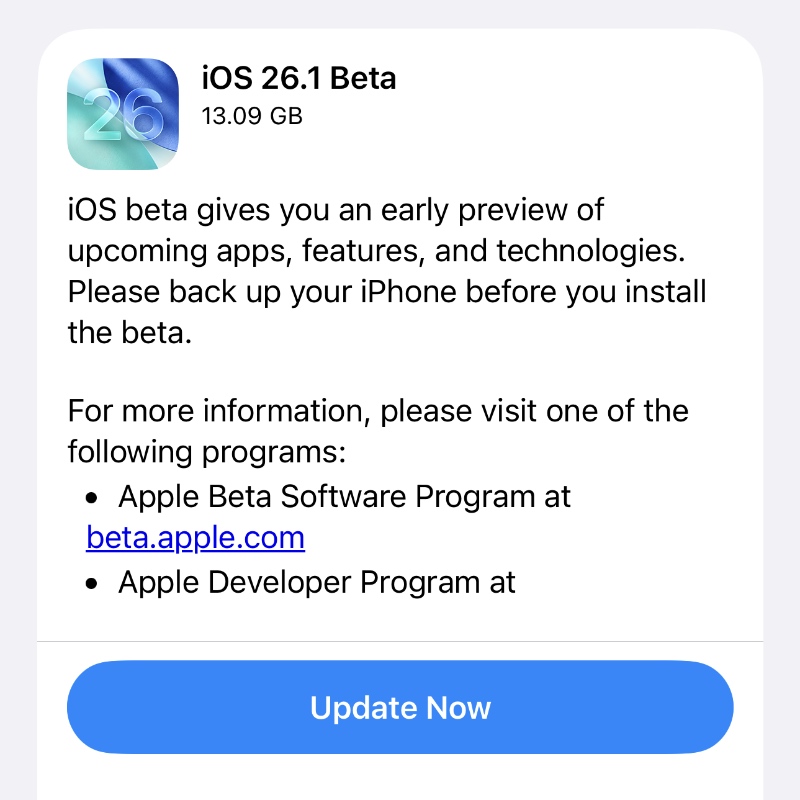The height and width of the screenshot is (800, 800).
Task: Click the bullet before Apple Beta Software Program
Action: (x=92, y=498)
